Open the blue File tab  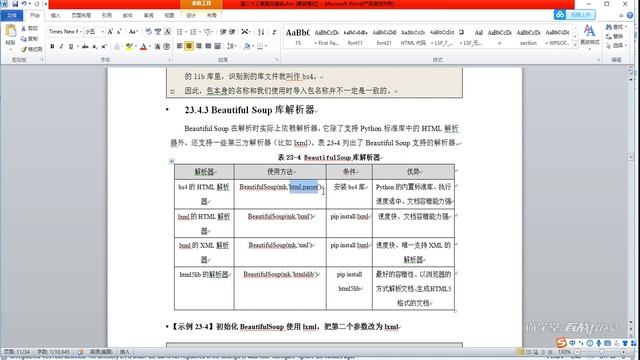pyautogui.click(x=12, y=15)
